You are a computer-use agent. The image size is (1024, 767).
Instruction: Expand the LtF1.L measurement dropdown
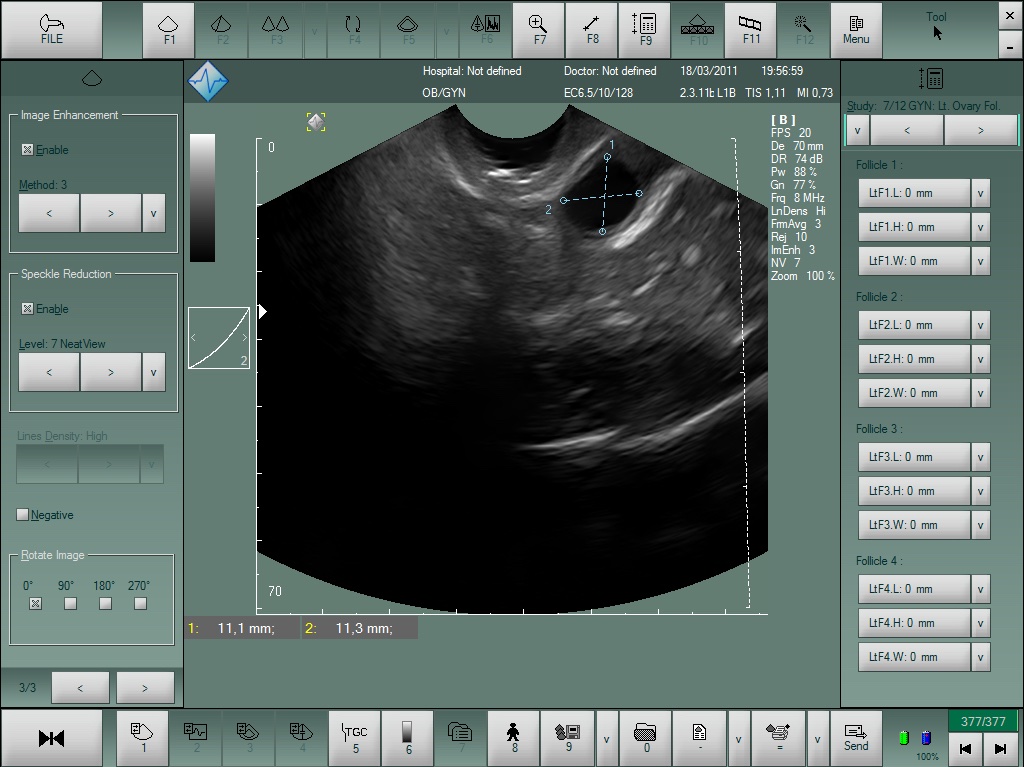(x=980, y=193)
